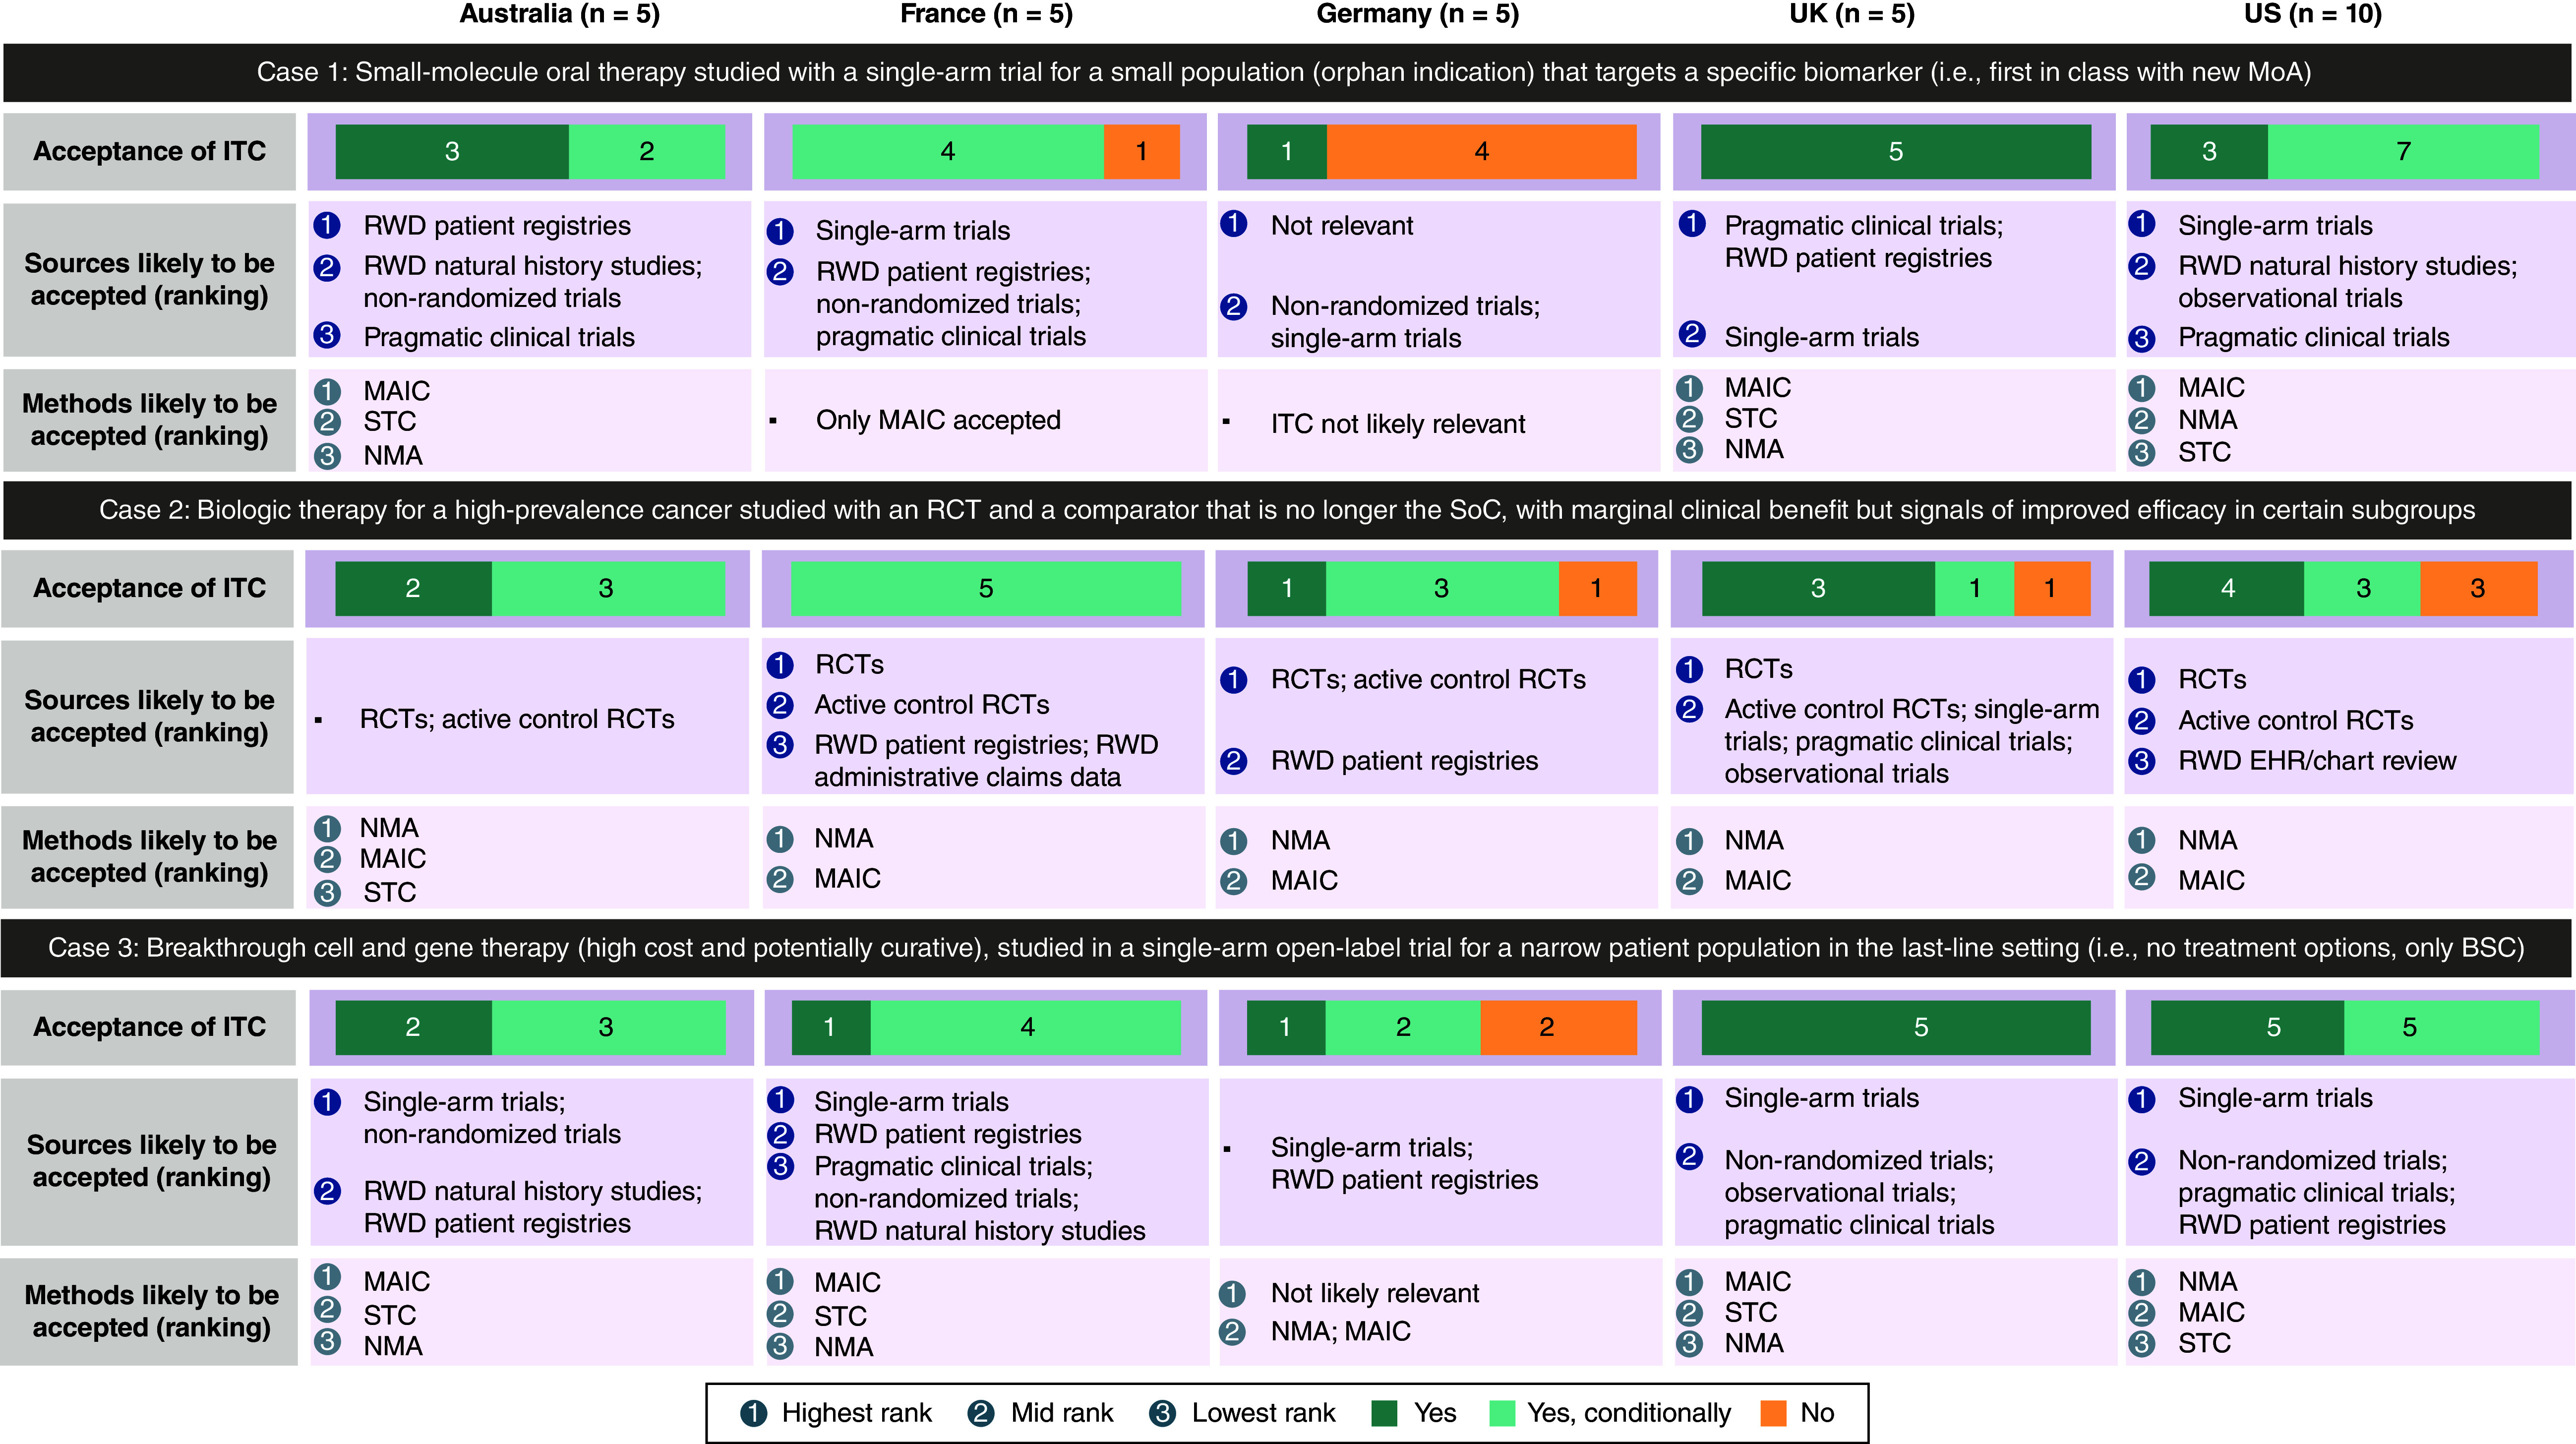Screen dimensions: 2576x1444
Task: Click Case 1 UK dark green bar labeled 5
Action: pos(1895,152)
